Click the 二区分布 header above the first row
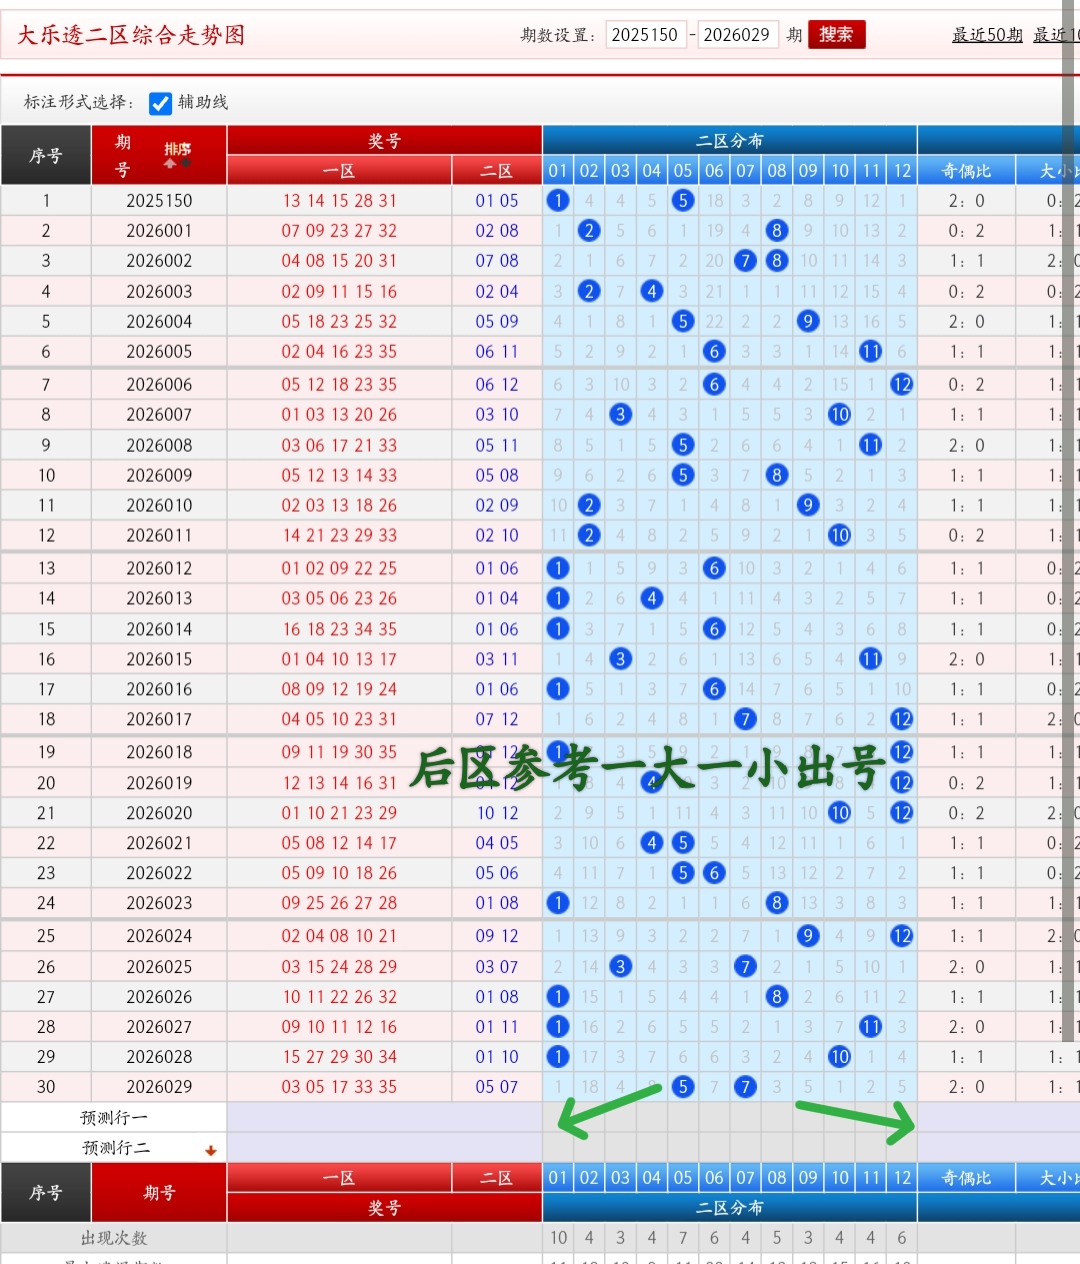The height and width of the screenshot is (1264, 1080). (x=730, y=140)
